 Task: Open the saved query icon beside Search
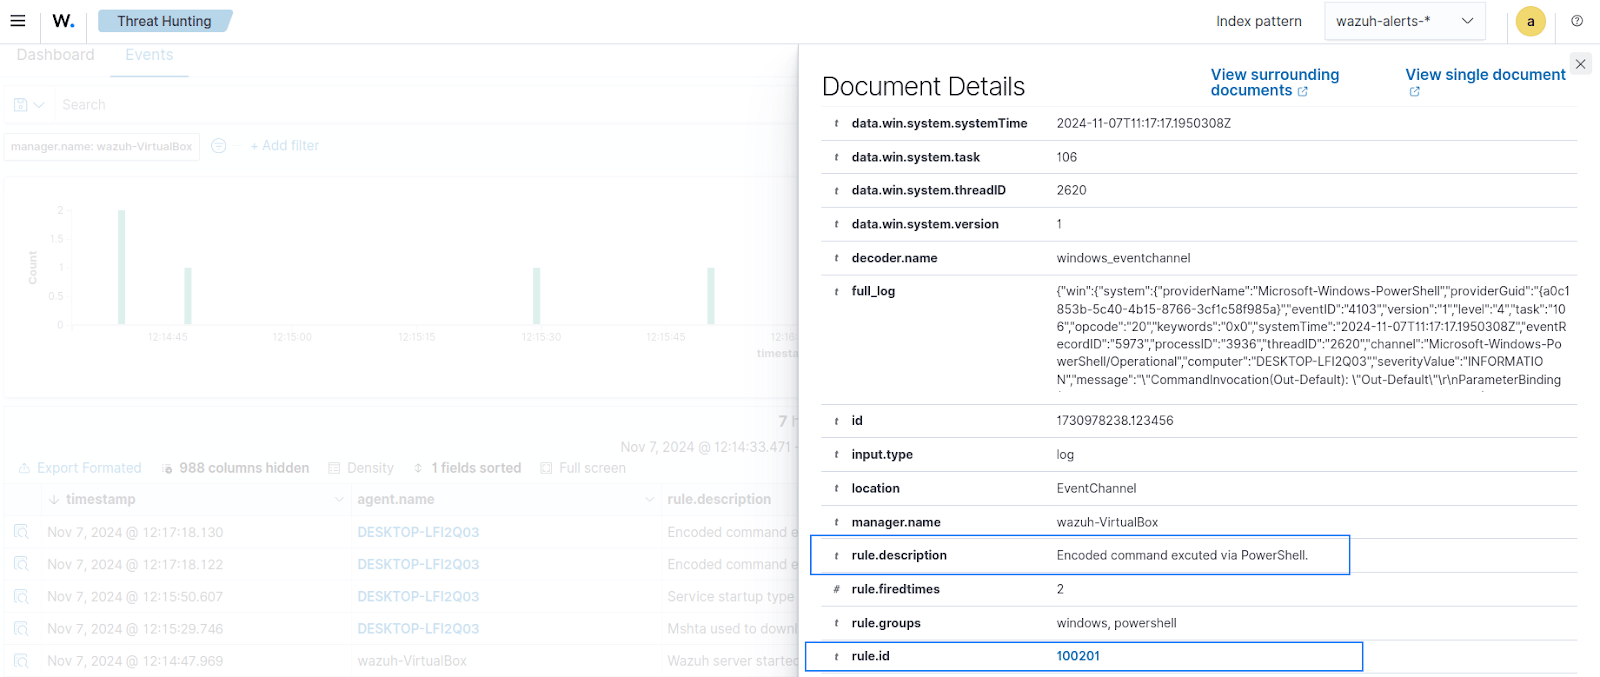click(28, 105)
